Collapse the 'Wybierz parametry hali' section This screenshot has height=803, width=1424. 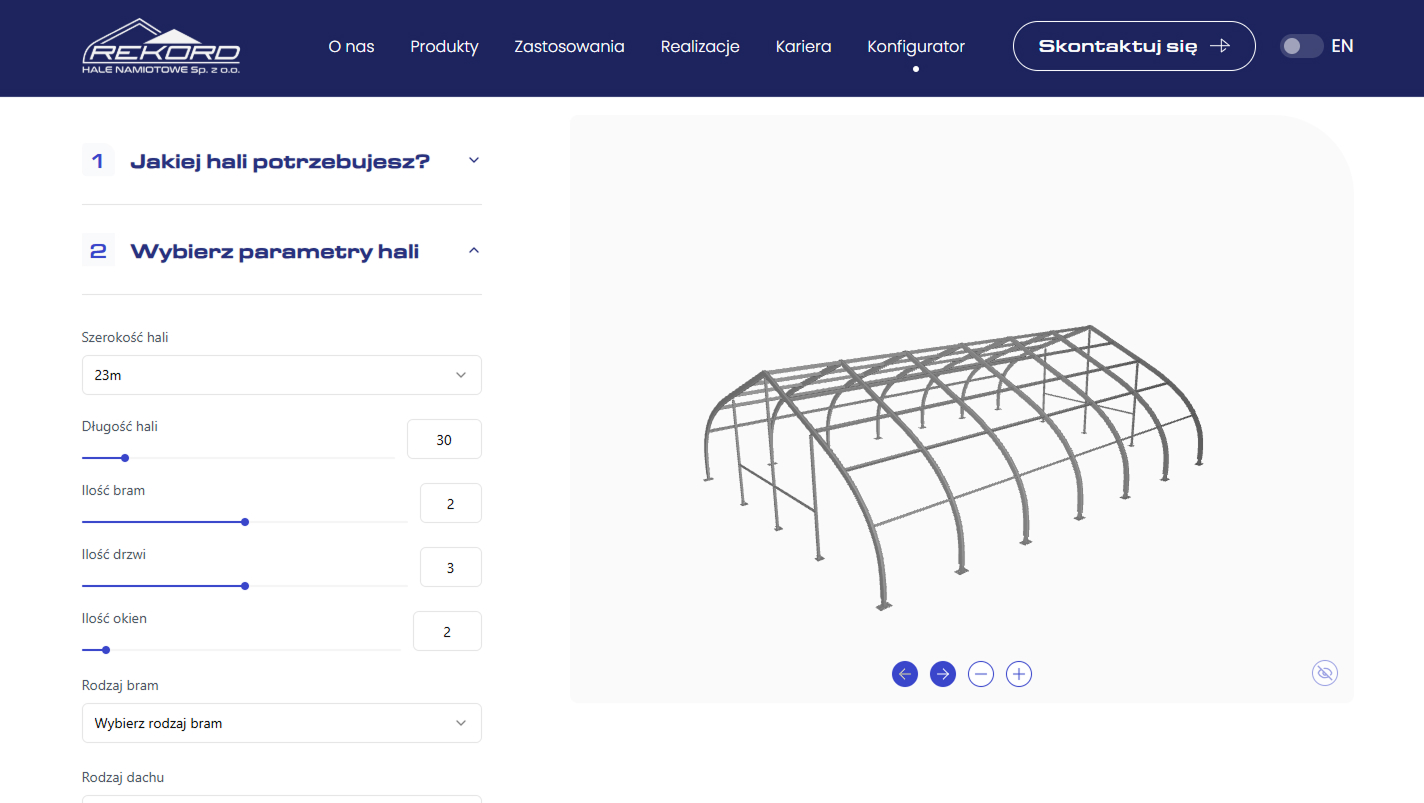click(474, 251)
